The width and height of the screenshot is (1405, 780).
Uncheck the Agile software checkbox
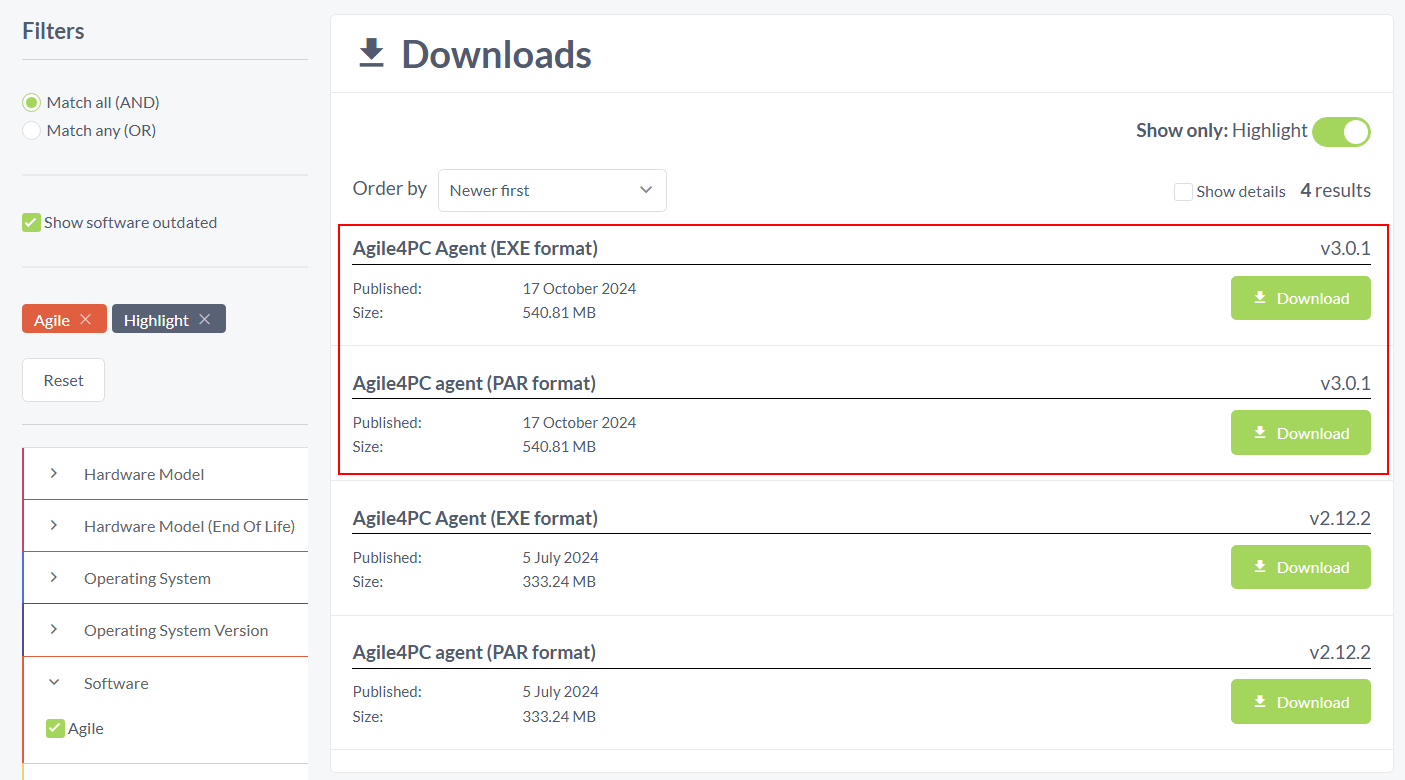click(x=56, y=728)
